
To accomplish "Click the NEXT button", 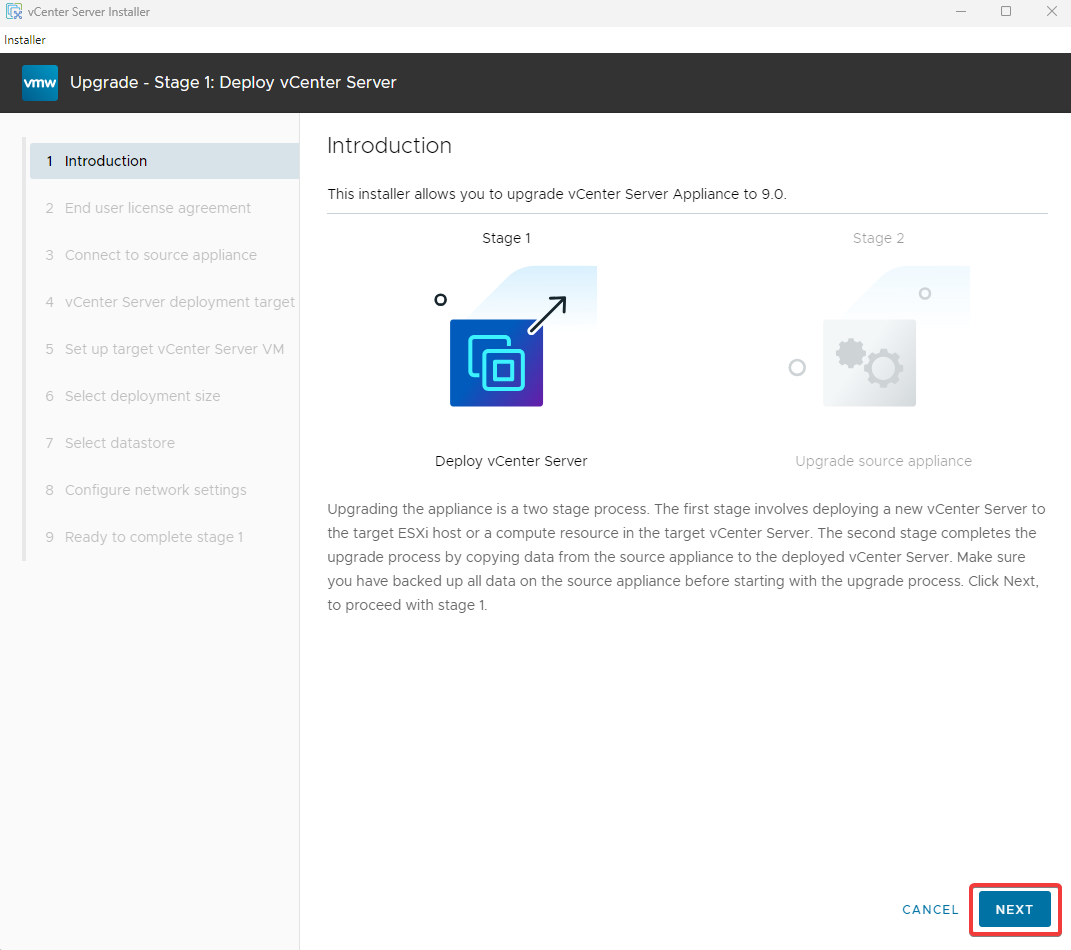I will click(1014, 909).
